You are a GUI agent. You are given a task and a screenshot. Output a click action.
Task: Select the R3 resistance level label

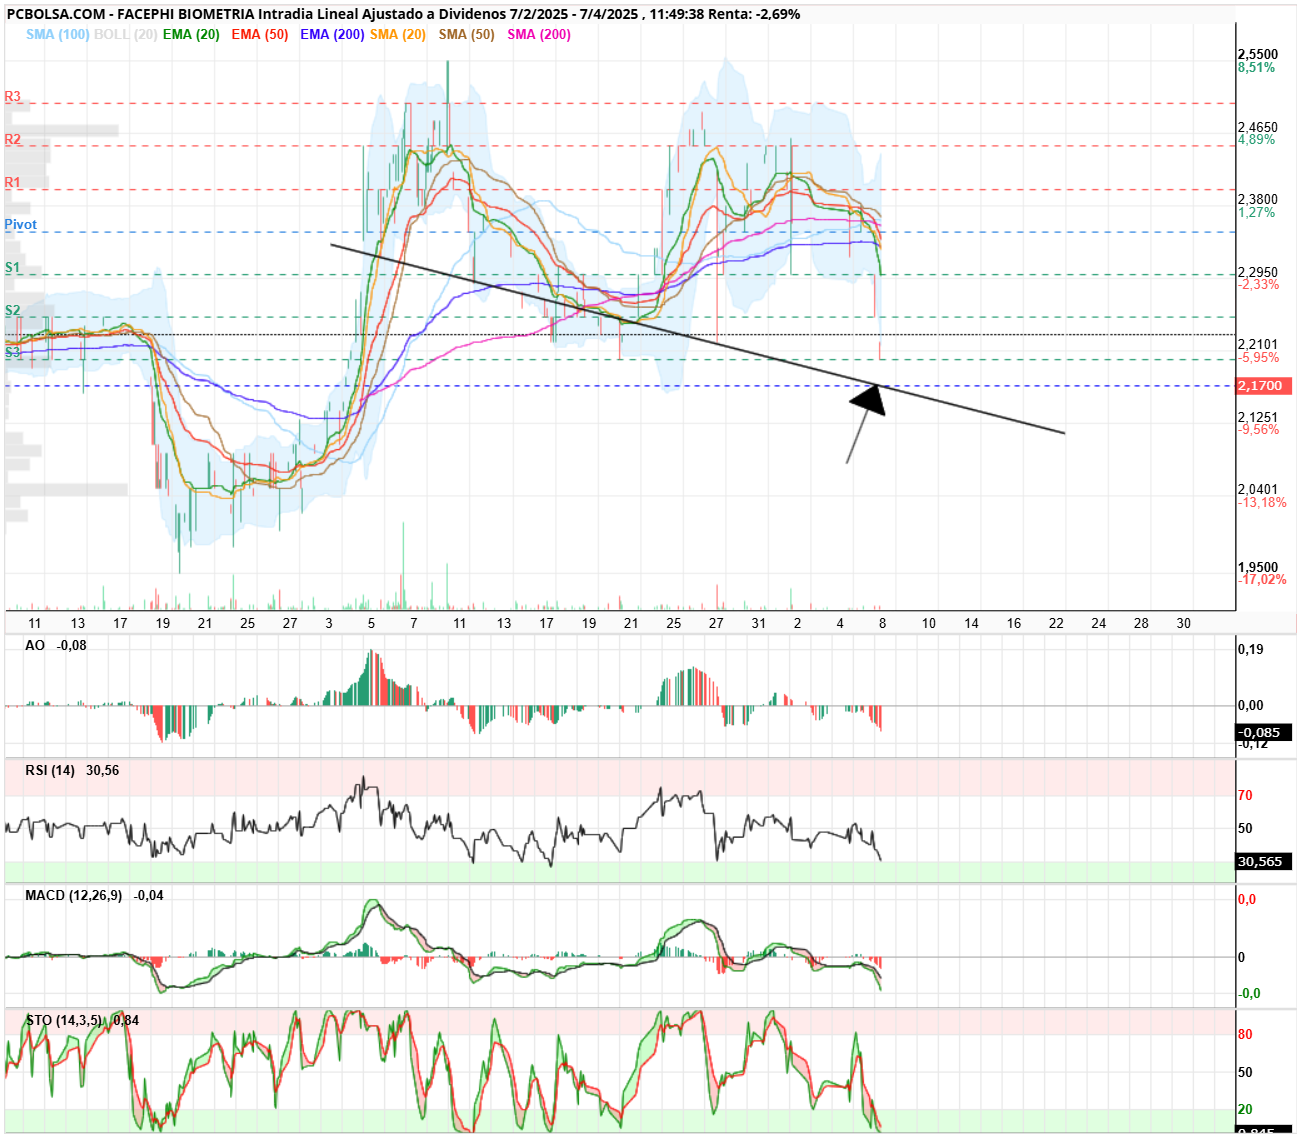click(12, 97)
